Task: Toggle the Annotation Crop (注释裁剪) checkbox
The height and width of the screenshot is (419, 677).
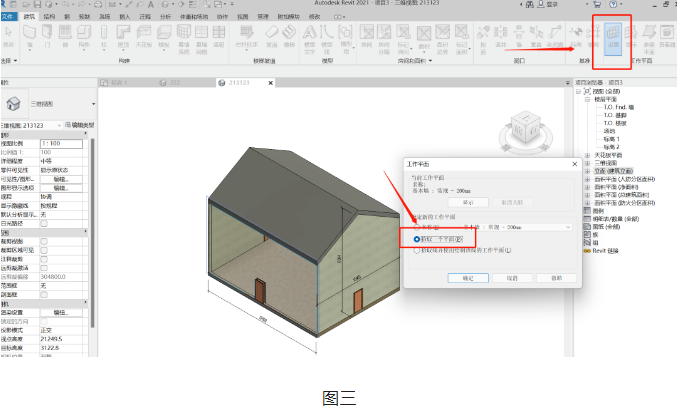Action: [44, 259]
